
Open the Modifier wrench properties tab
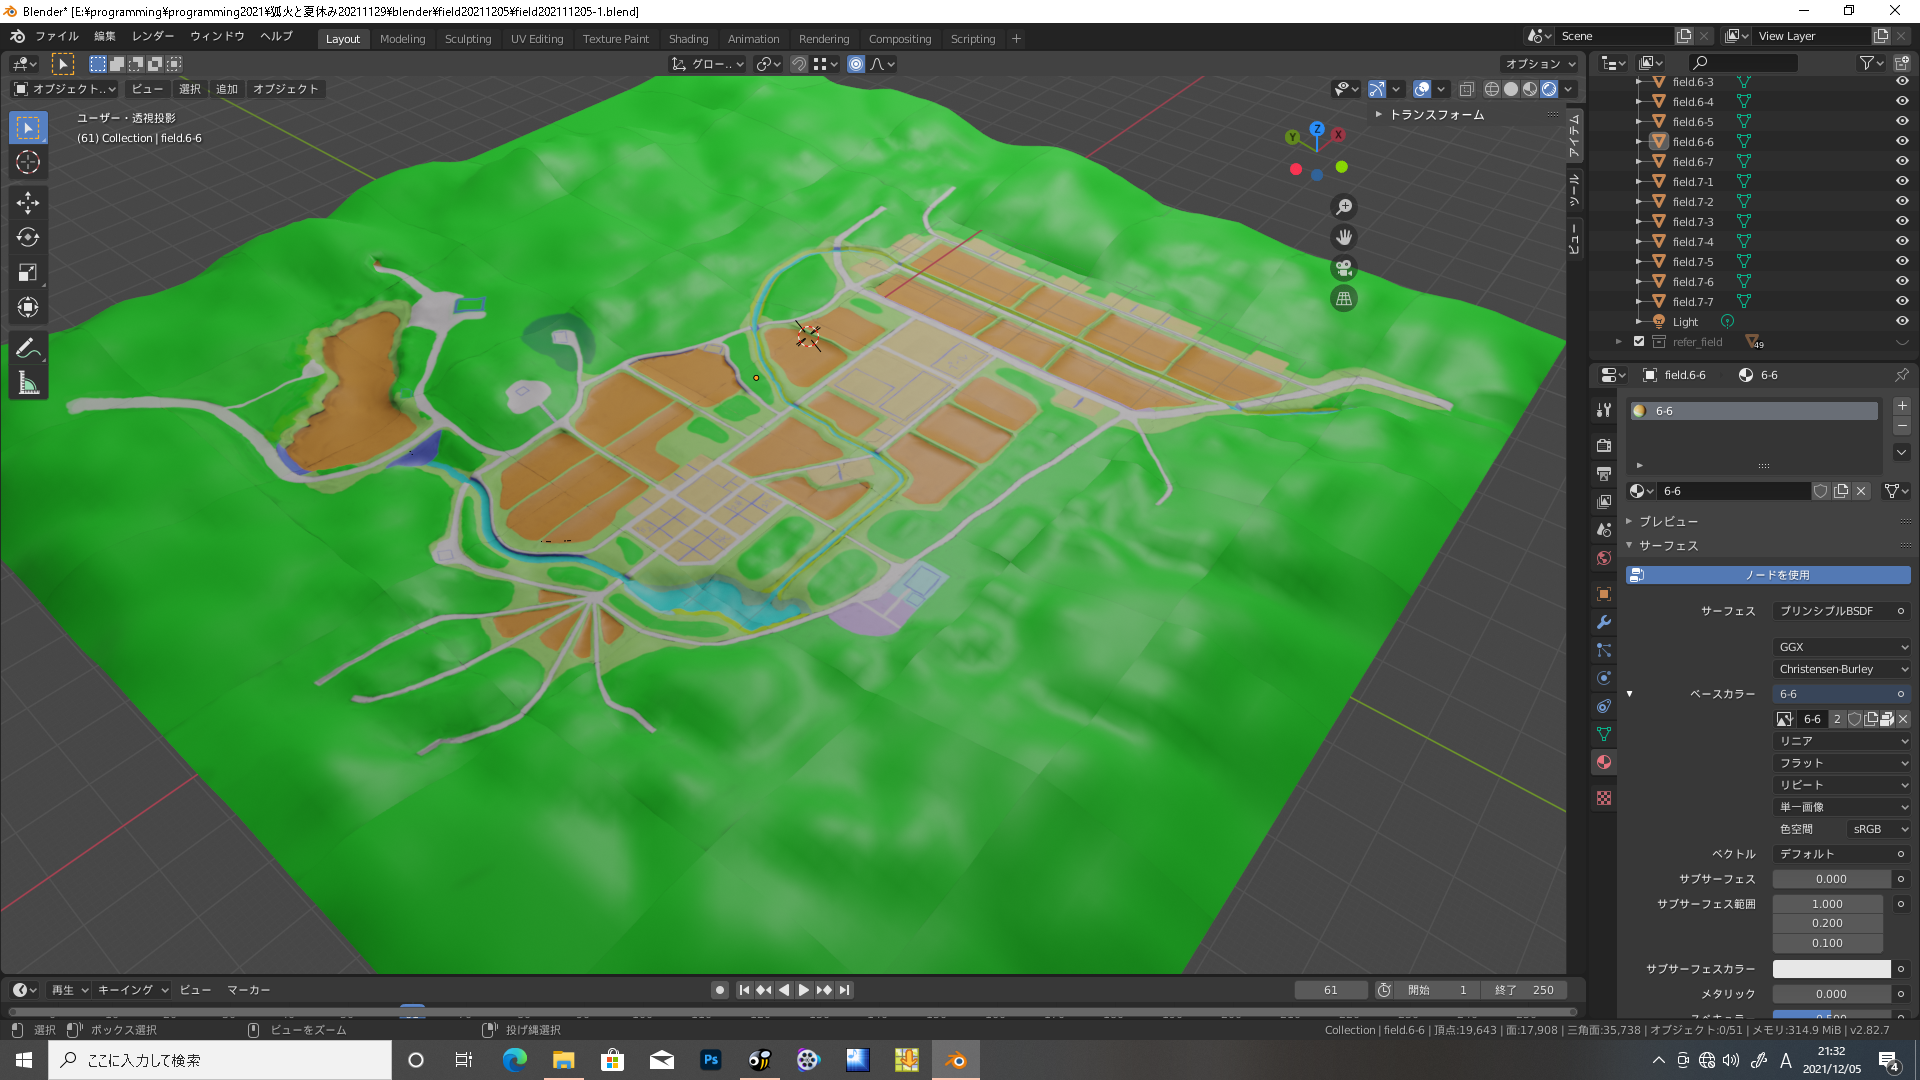[1604, 622]
